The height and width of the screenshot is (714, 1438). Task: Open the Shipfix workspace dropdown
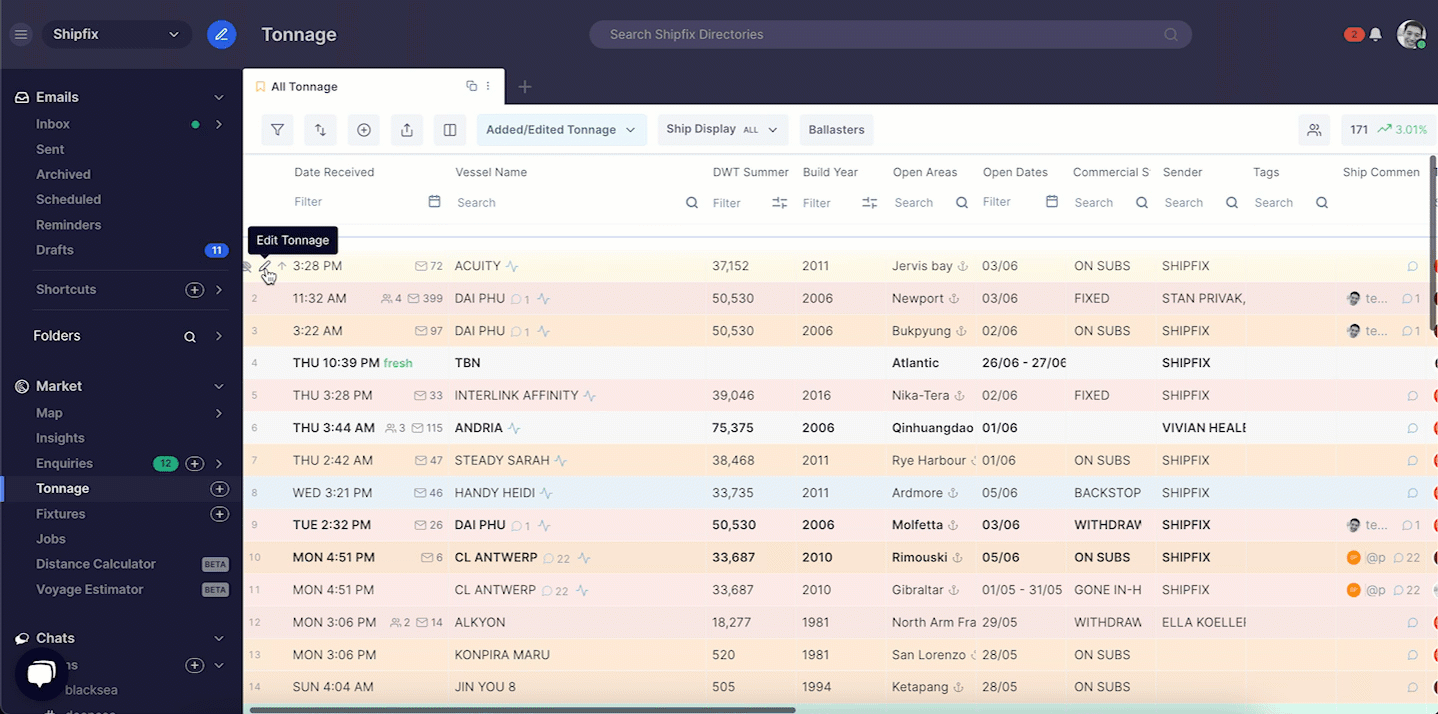click(116, 34)
